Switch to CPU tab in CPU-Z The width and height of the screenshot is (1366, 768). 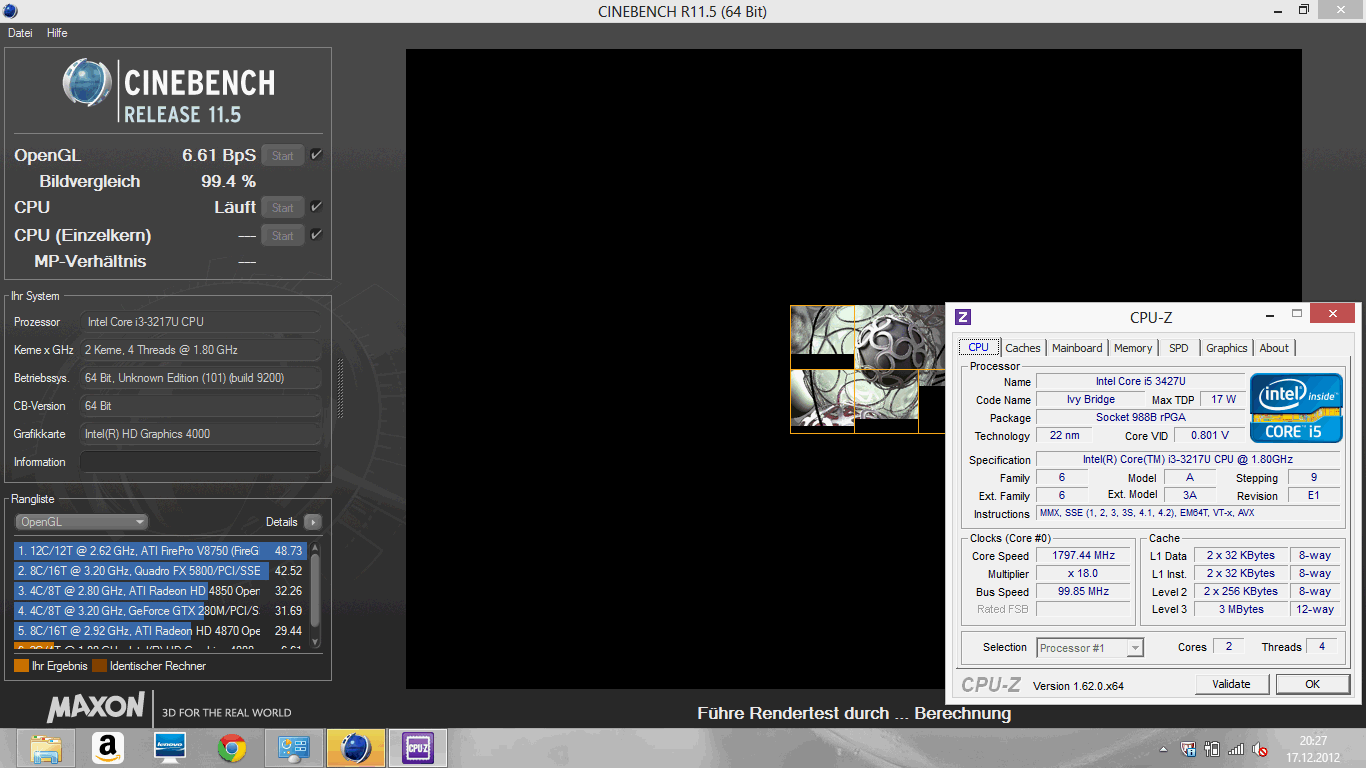click(979, 347)
